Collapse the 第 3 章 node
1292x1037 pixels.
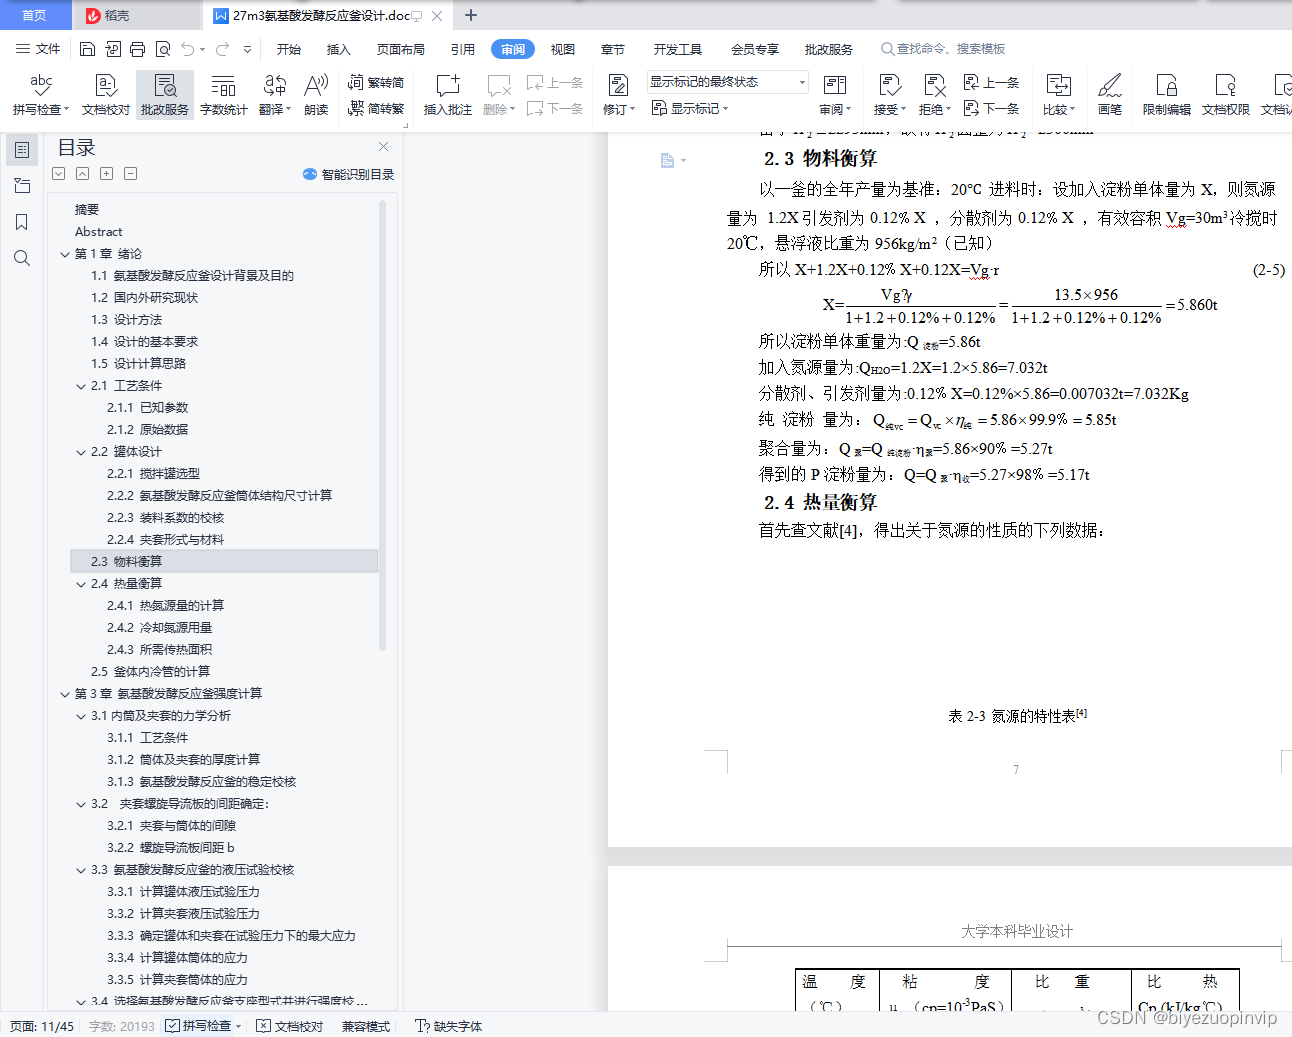pos(65,694)
